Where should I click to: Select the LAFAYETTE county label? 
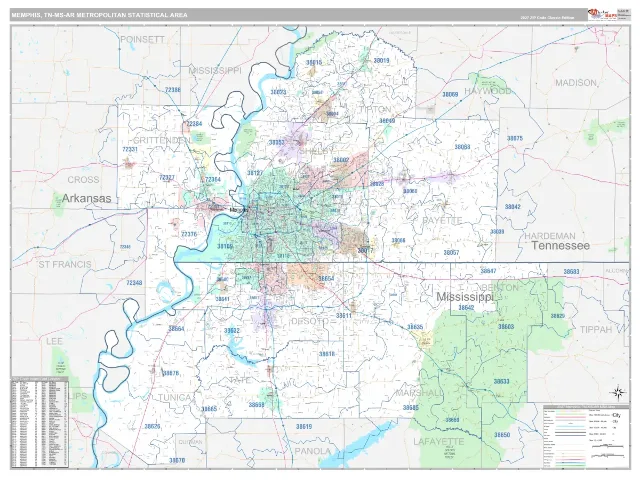pos(439,442)
